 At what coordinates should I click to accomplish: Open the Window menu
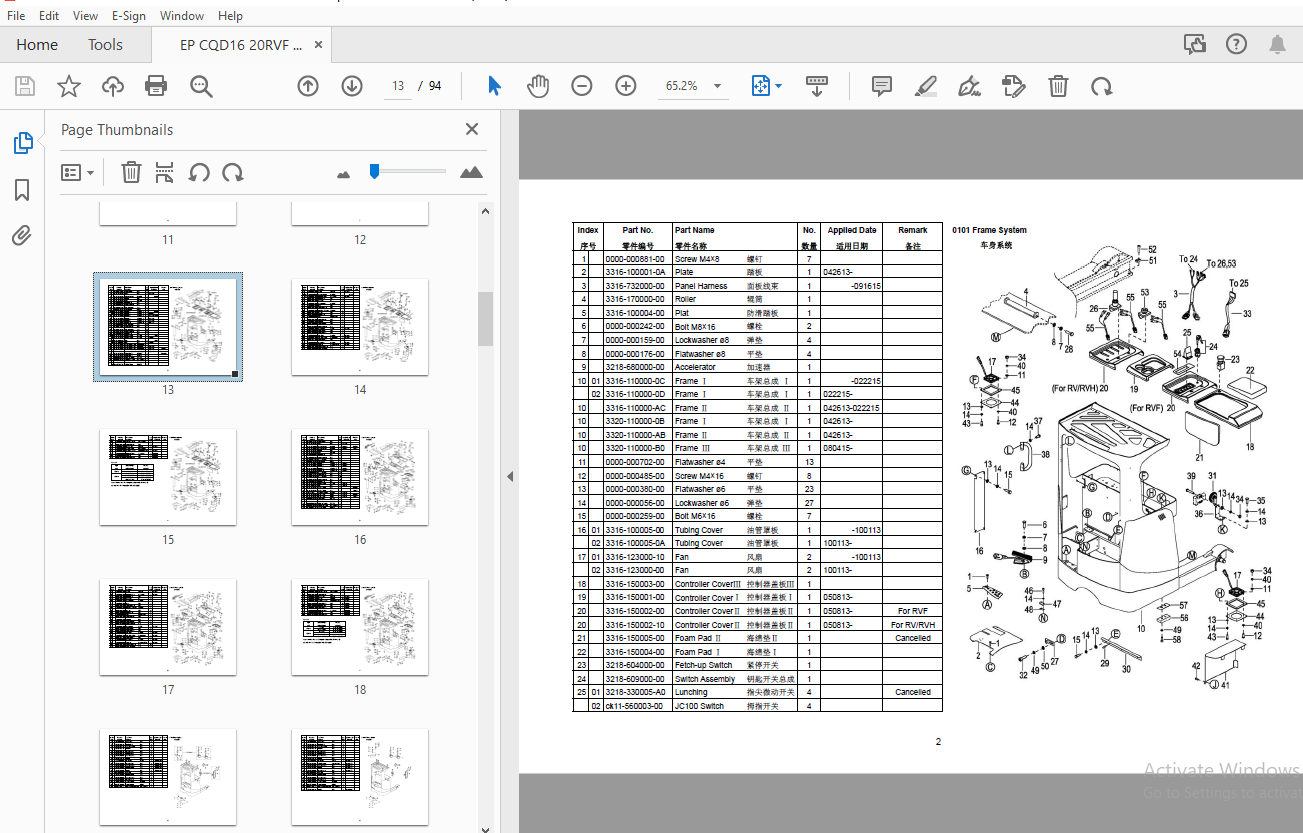click(x=182, y=15)
